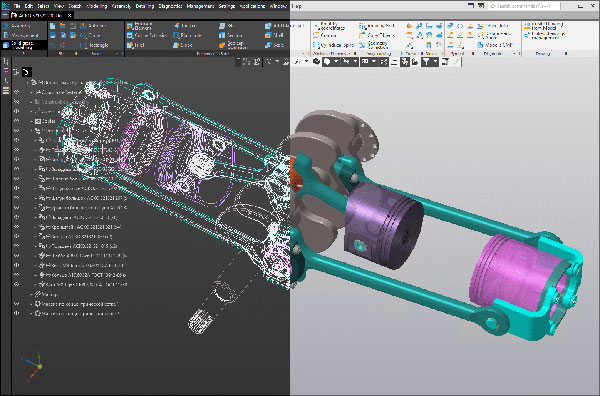Click the Search commands input field

tap(524, 6)
